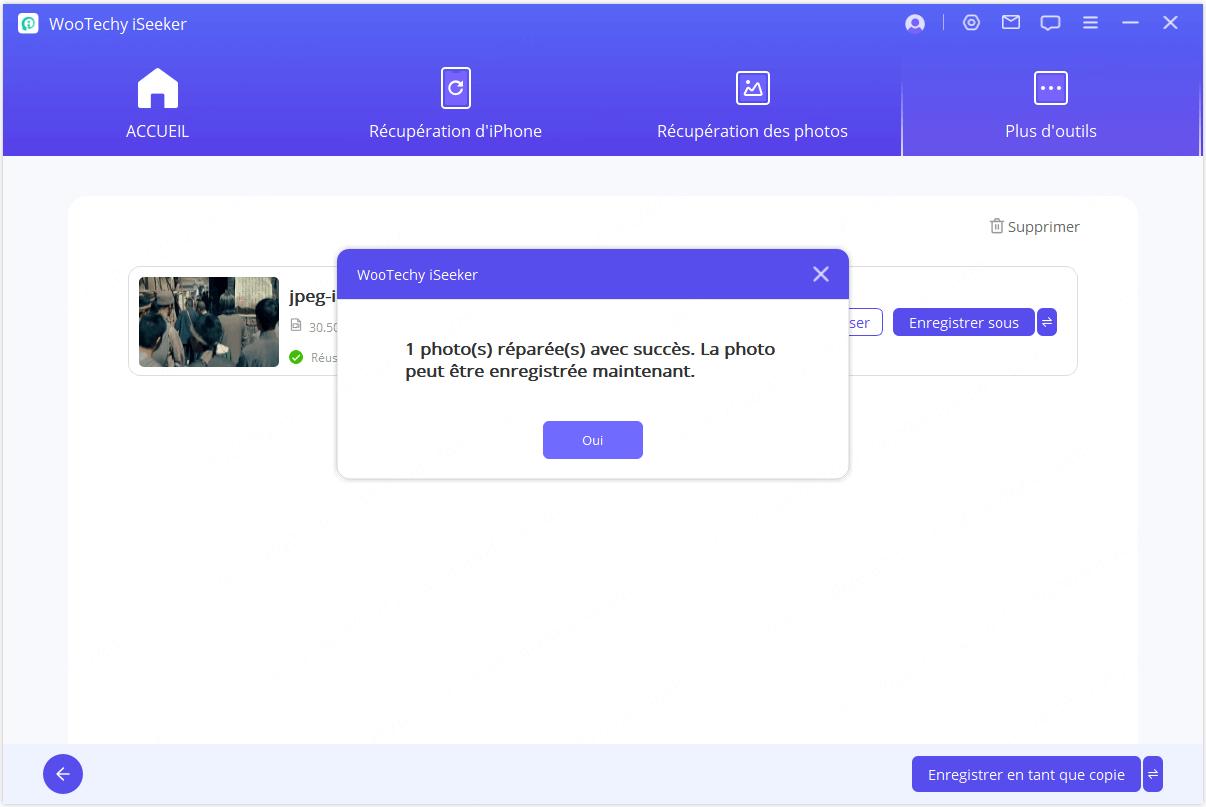The height and width of the screenshot is (807, 1206).
Task: Open the Récupération d'iPhone tab
Action: point(455,105)
